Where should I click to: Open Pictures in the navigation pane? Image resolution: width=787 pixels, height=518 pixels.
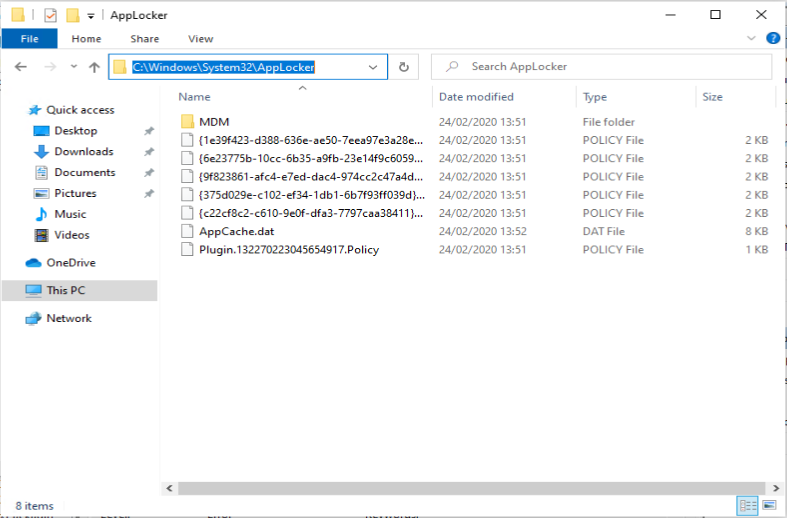(75, 193)
